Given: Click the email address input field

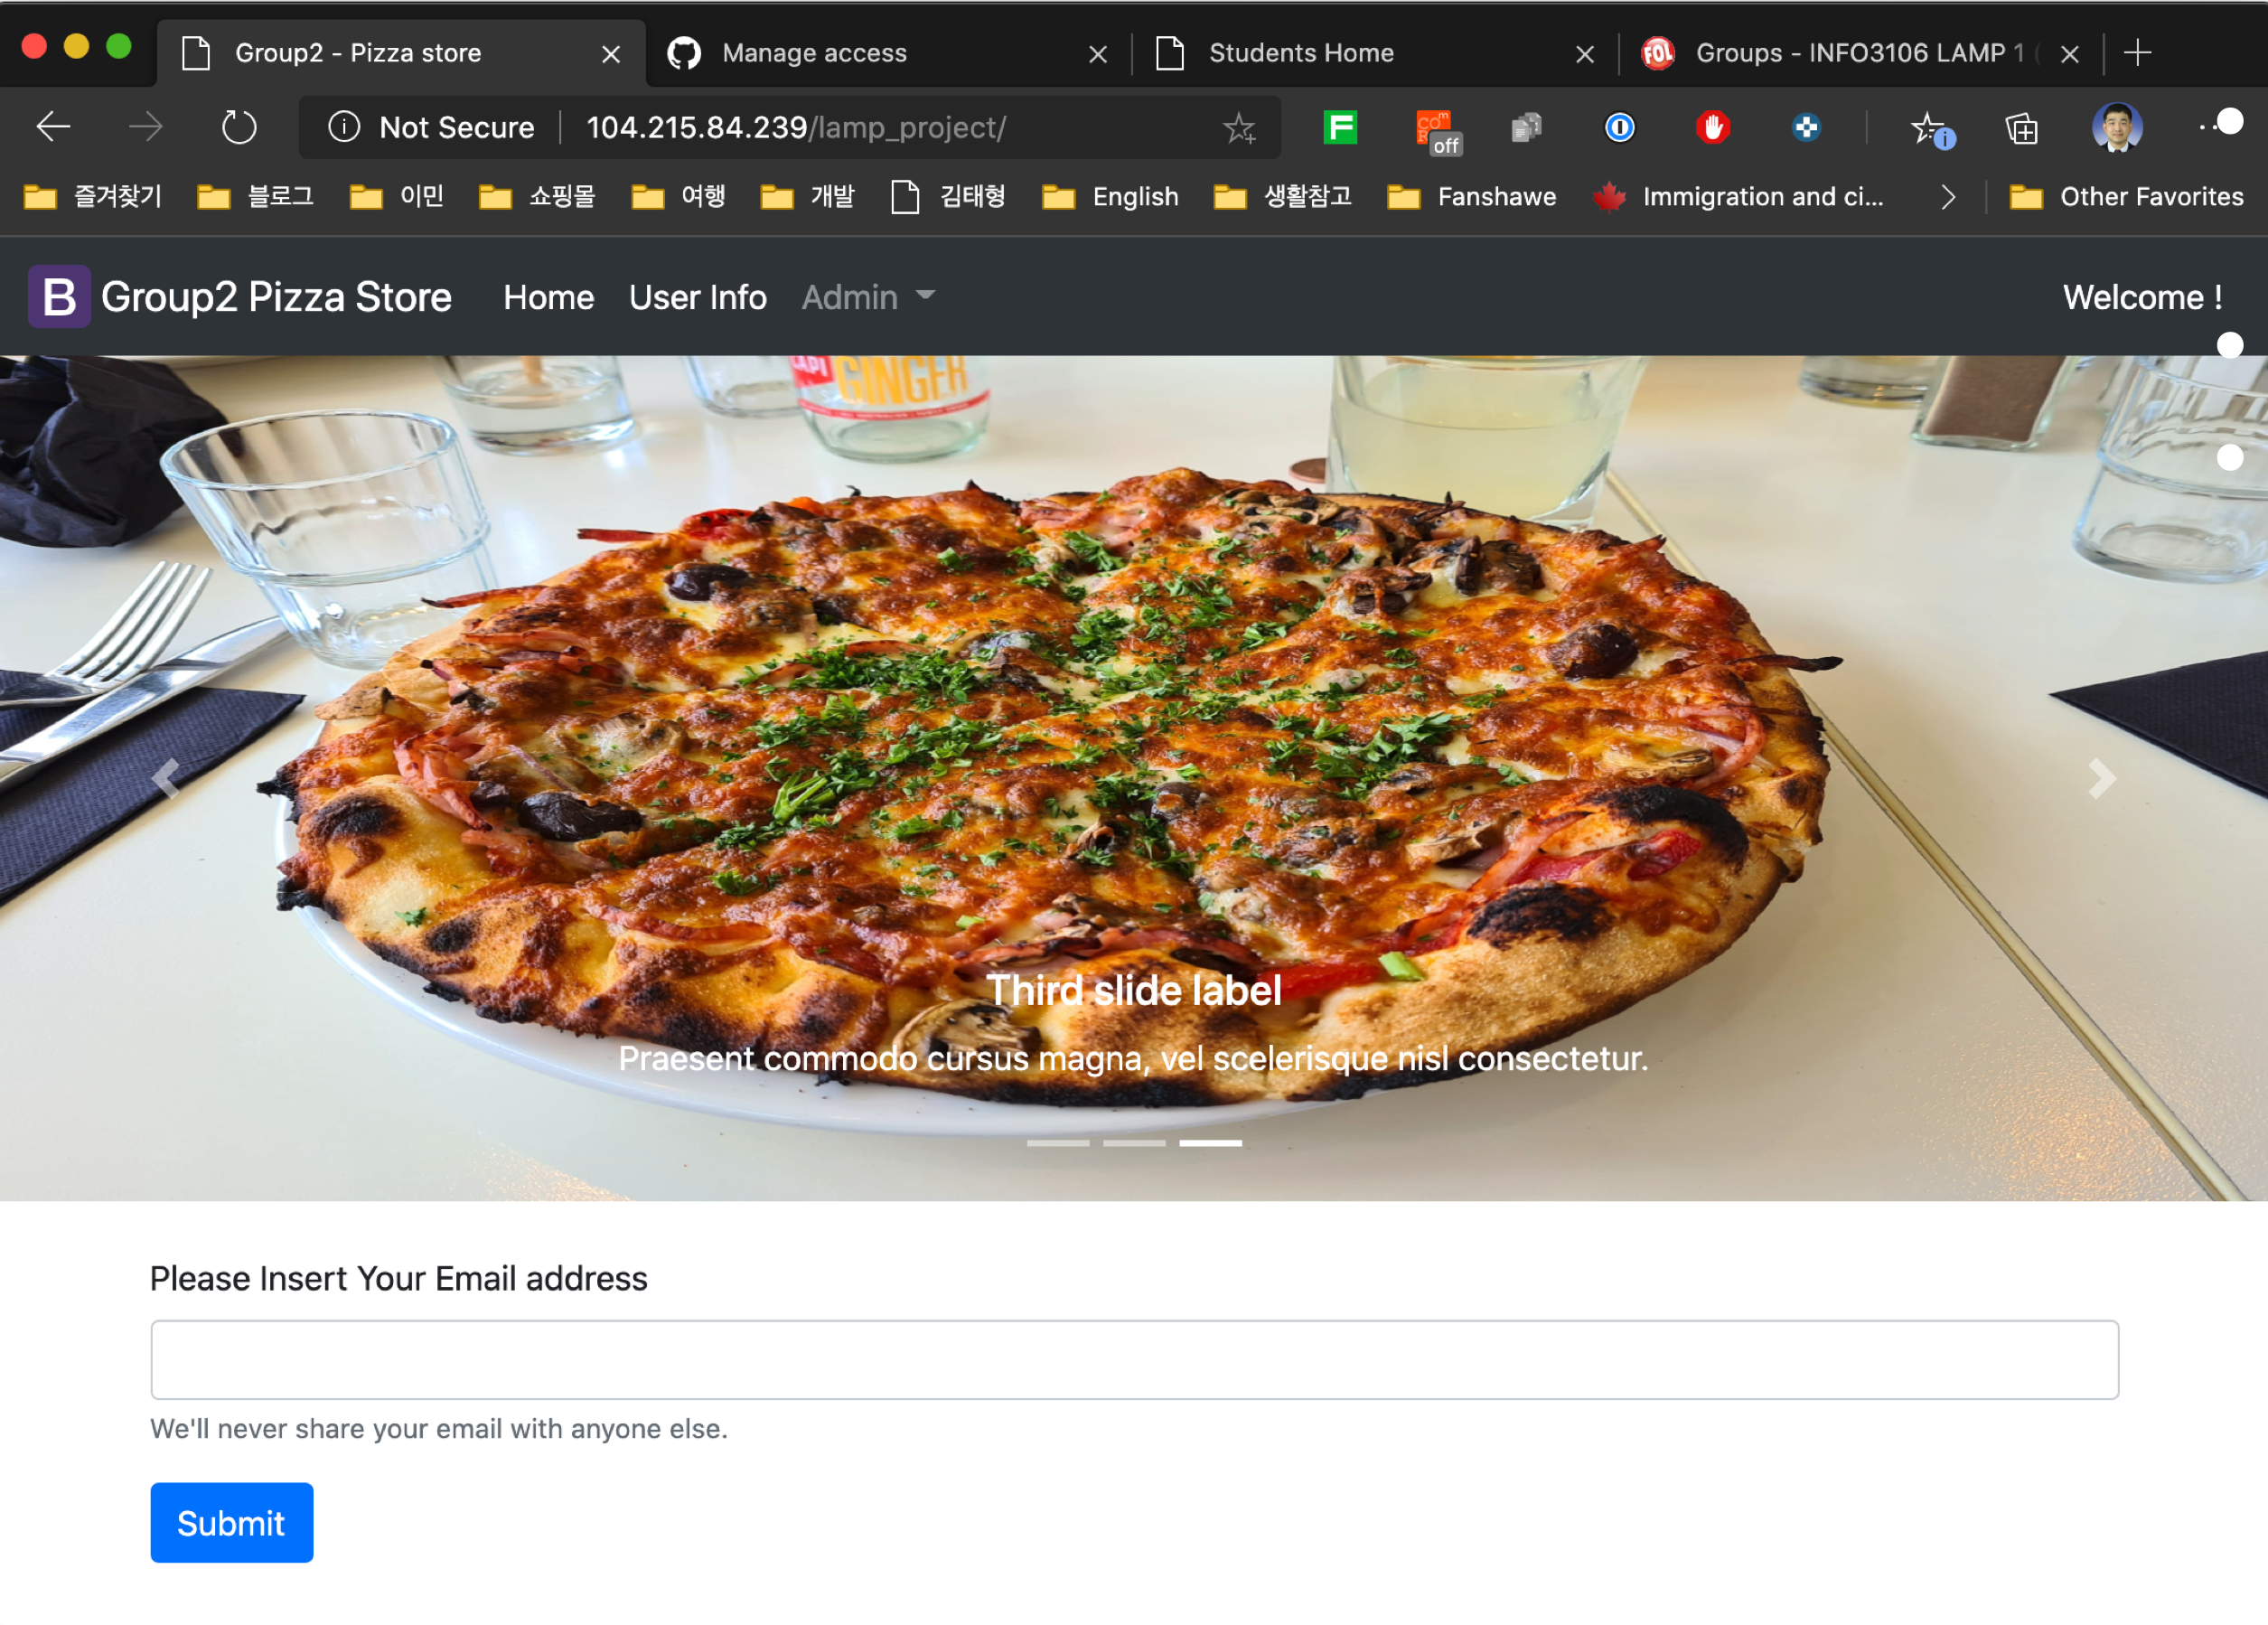Looking at the screenshot, I should pos(1134,1359).
